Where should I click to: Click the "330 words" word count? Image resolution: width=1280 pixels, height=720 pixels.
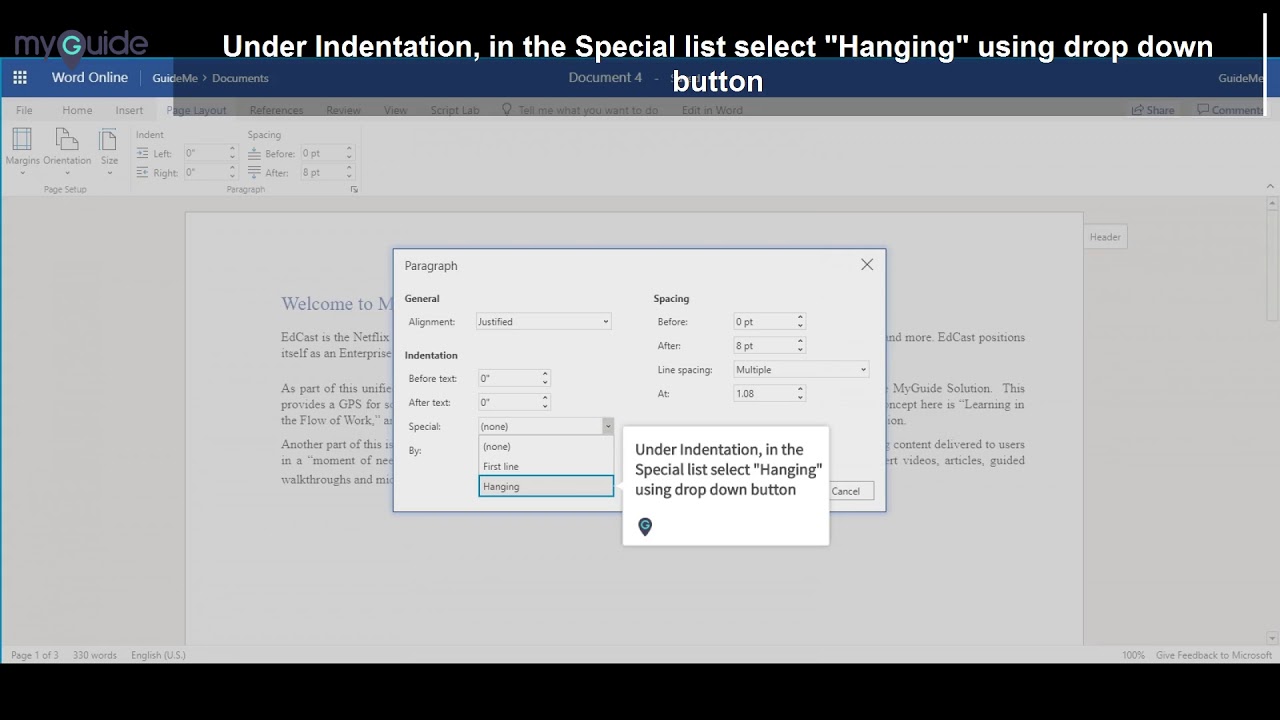point(95,655)
